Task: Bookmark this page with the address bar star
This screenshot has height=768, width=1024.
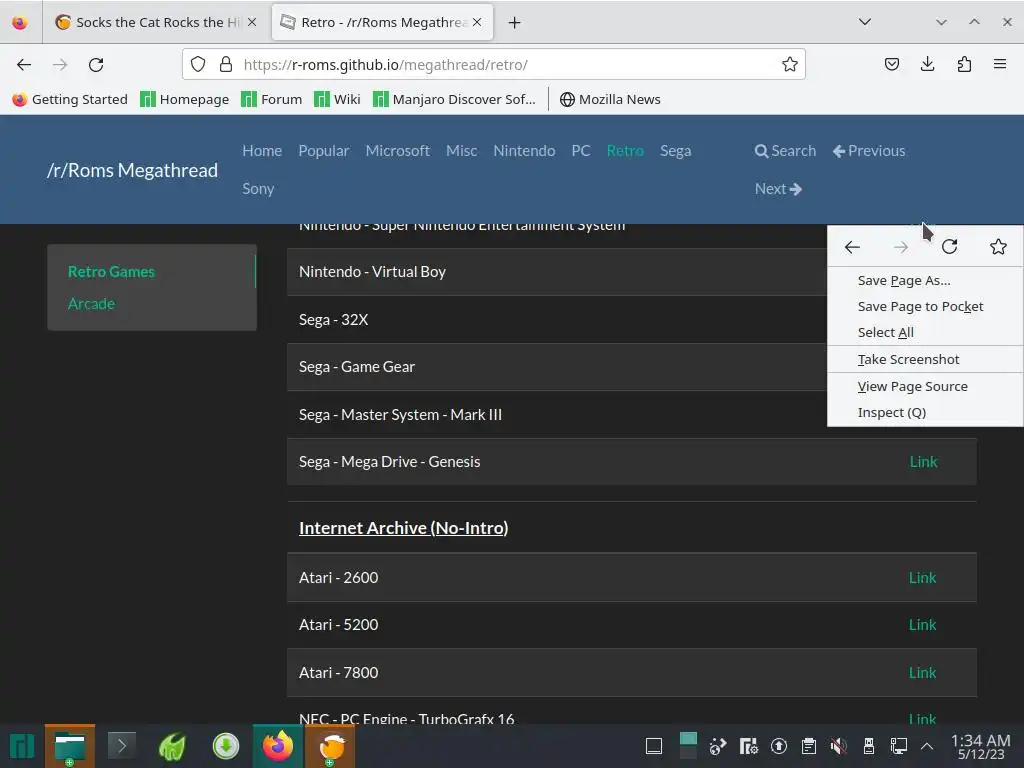Action: click(x=790, y=64)
